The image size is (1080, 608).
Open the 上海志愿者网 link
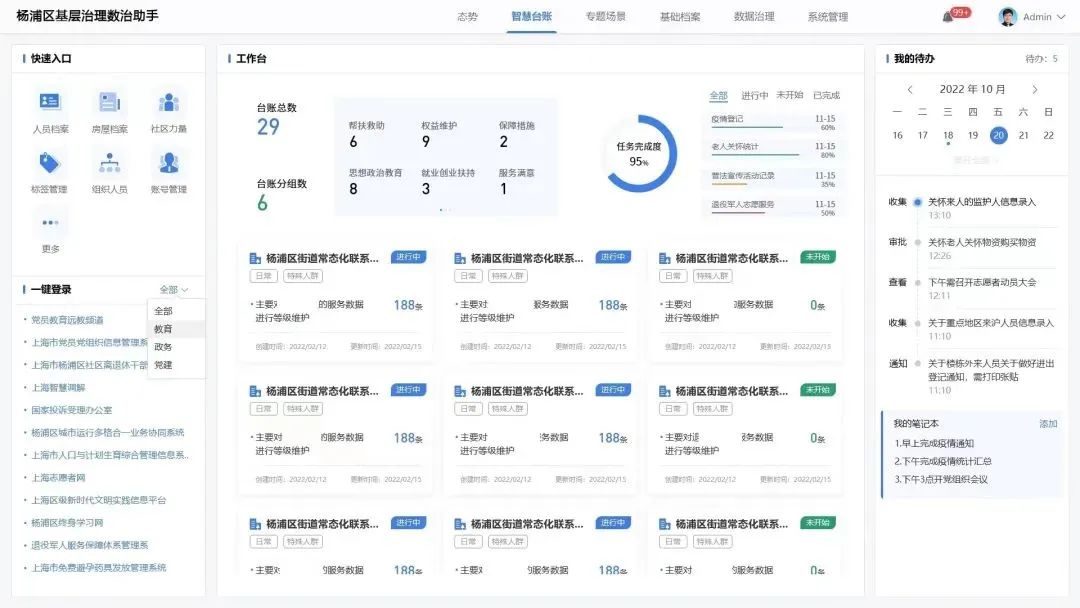coord(59,477)
